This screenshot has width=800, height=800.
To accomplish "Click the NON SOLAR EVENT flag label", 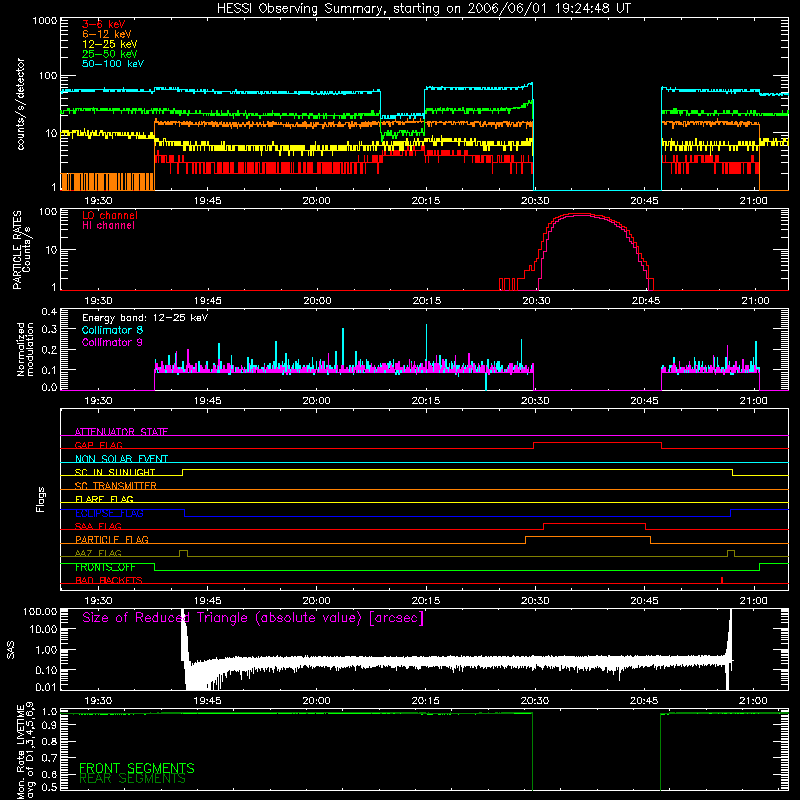I will point(121,459).
